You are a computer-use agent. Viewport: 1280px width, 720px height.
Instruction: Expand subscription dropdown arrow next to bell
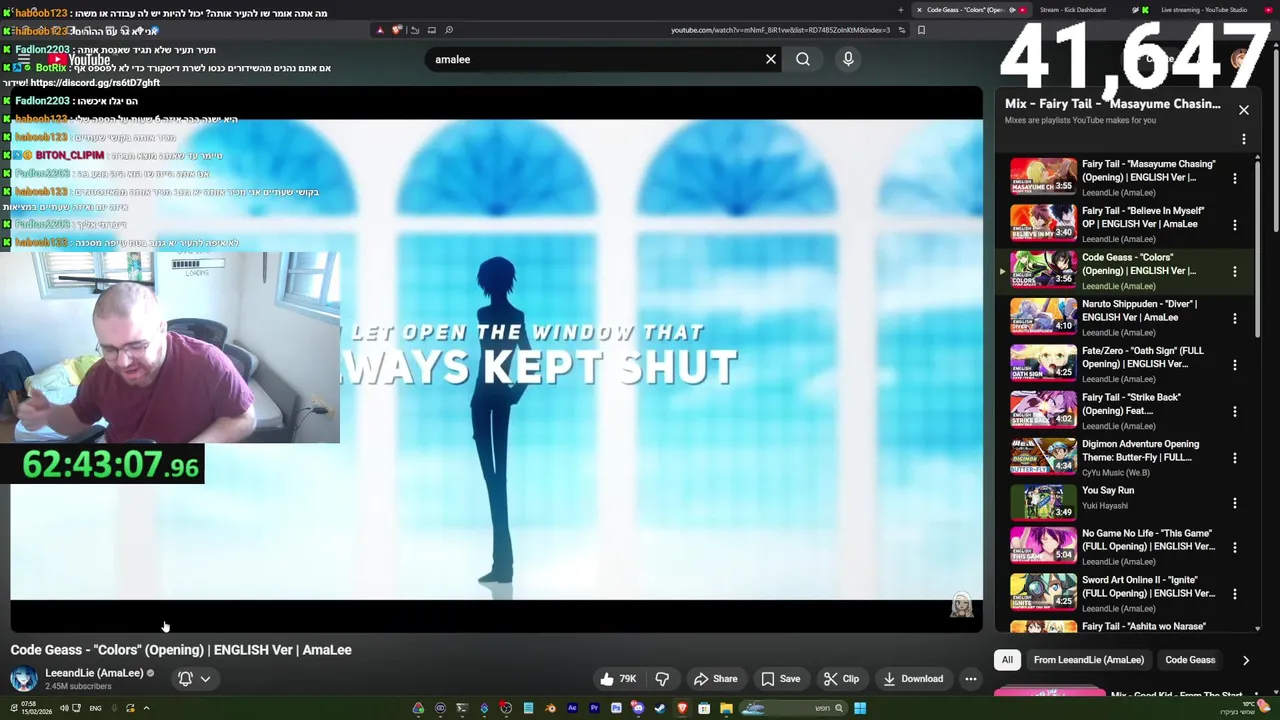(x=205, y=679)
